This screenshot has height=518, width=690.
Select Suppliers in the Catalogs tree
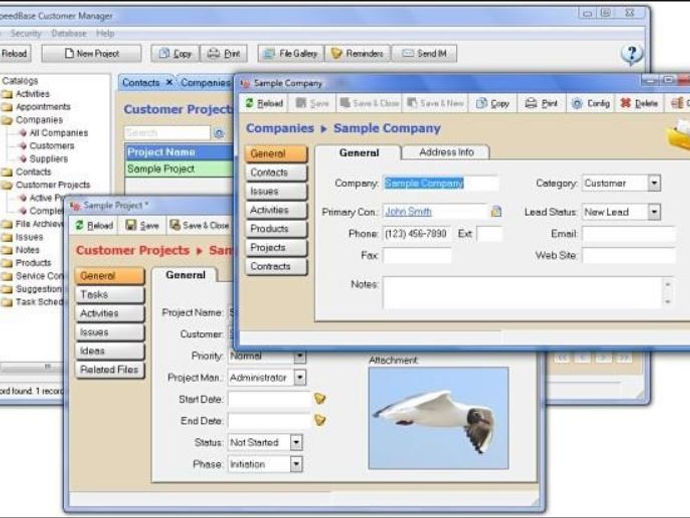tap(48, 159)
